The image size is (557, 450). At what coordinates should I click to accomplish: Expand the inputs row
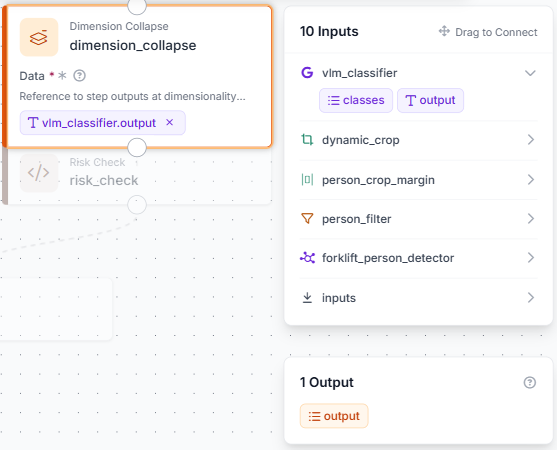tap(531, 298)
